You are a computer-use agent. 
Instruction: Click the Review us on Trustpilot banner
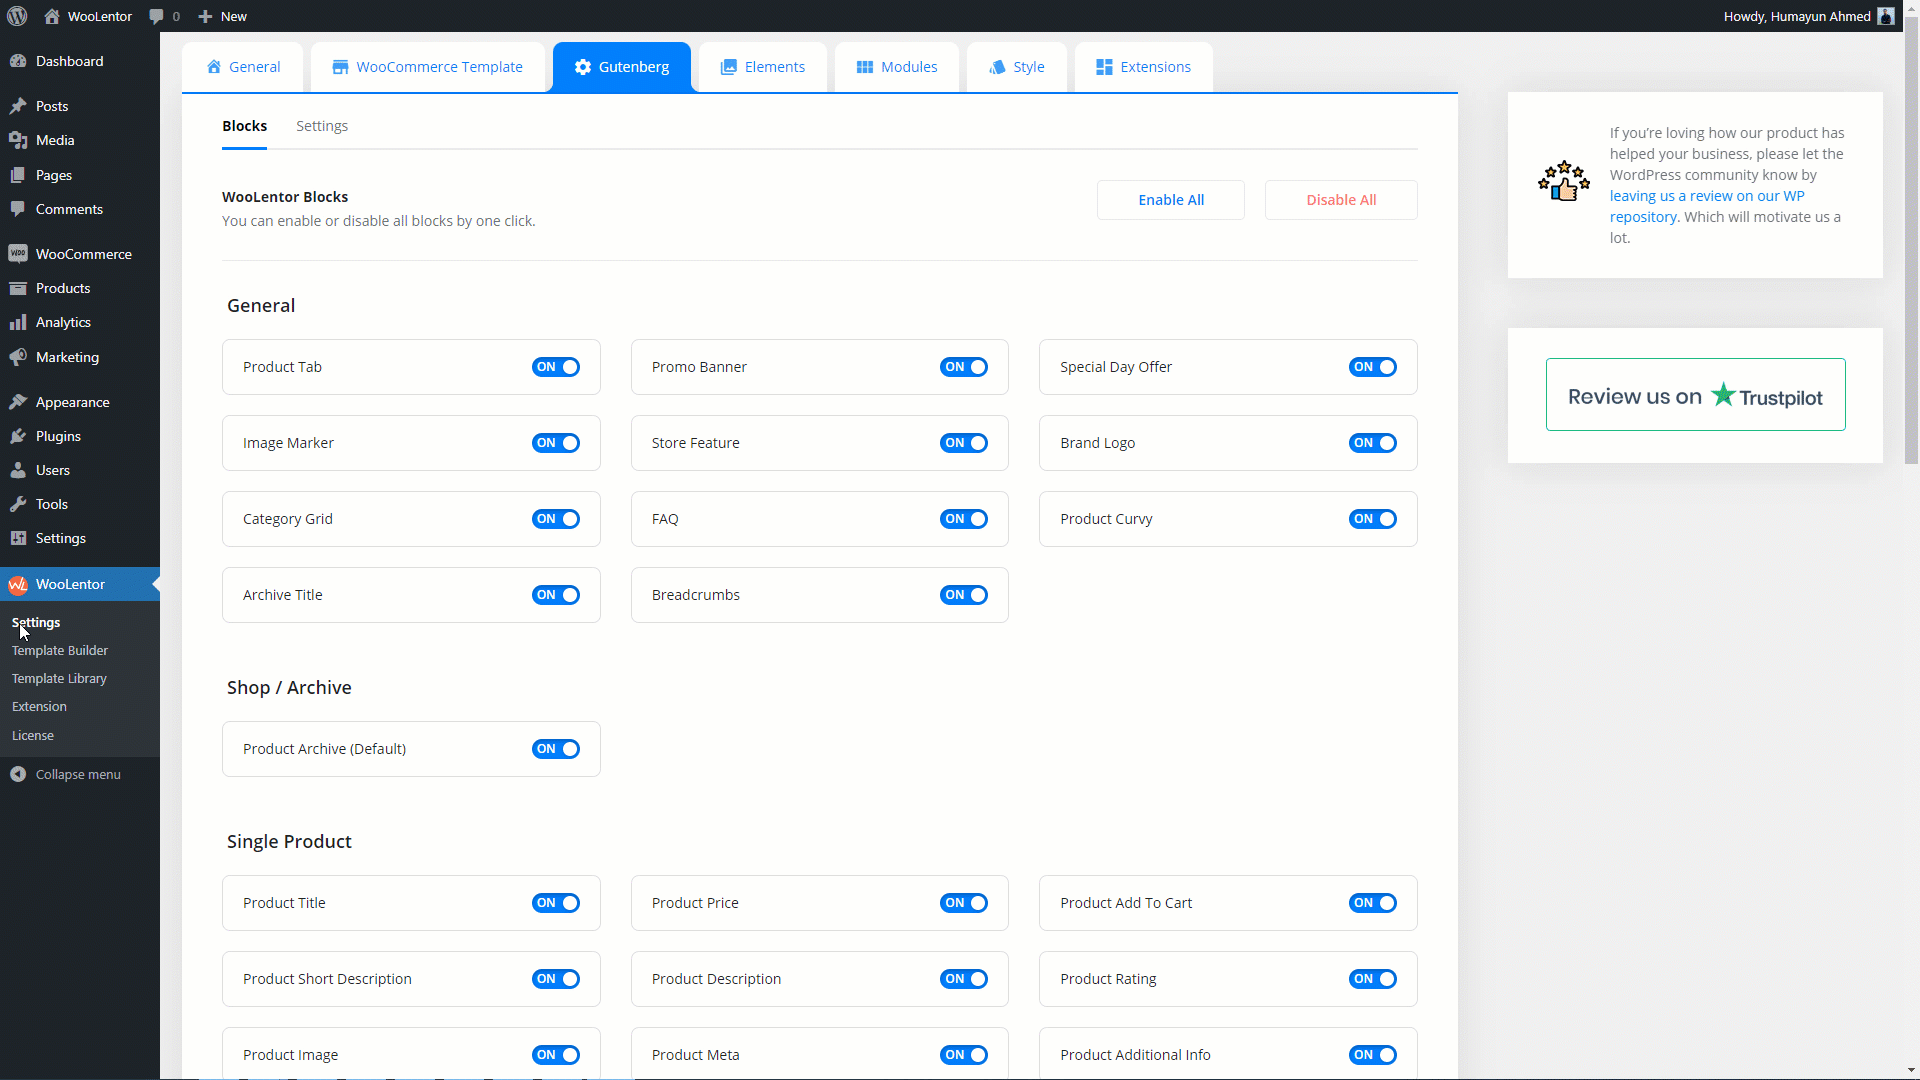pyautogui.click(x=1695, y=395)
